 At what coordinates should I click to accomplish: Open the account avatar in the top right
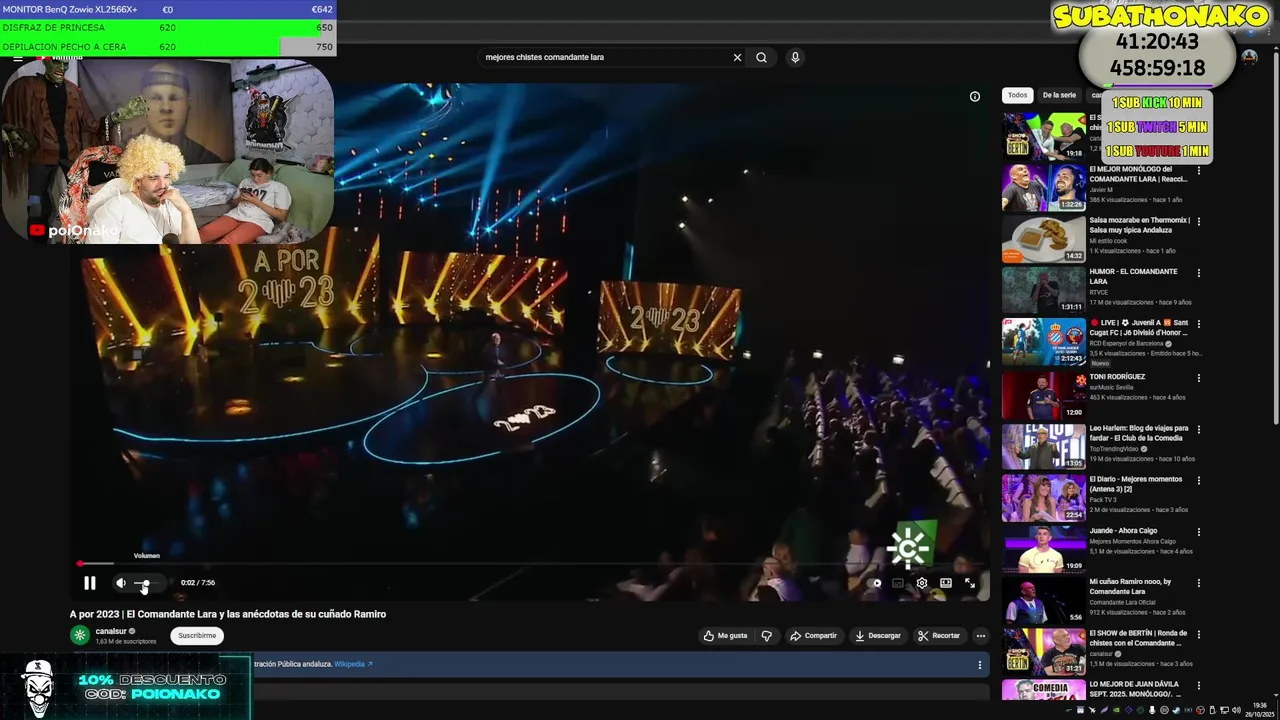(1249, 57)
